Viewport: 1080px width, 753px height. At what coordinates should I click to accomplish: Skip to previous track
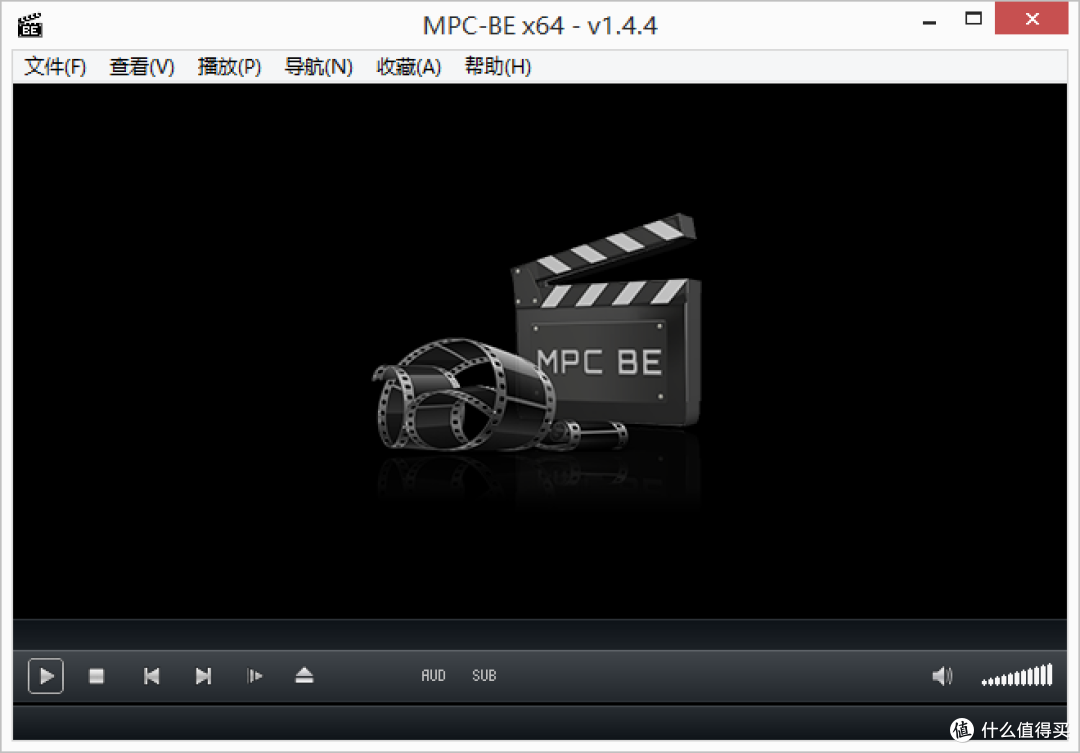[x=152, y=676]
